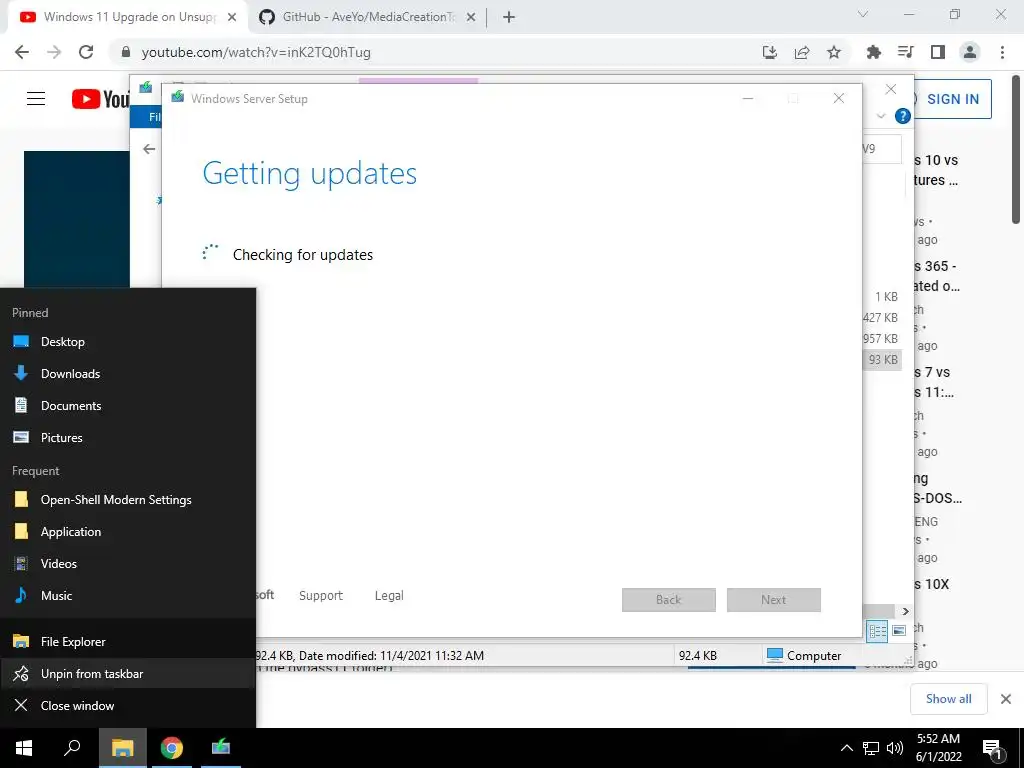Toggle Chrome side panel icon
The width and height of the screenshot is (1024, 768).
tap(938, 52)
